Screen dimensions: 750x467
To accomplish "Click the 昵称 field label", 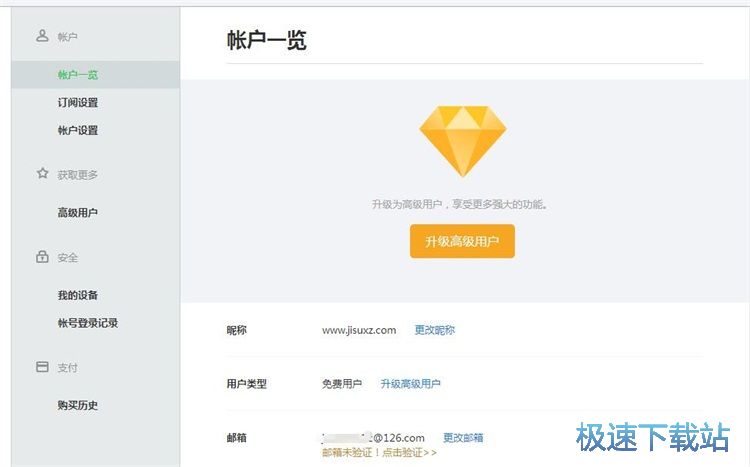I will point(236,330).
